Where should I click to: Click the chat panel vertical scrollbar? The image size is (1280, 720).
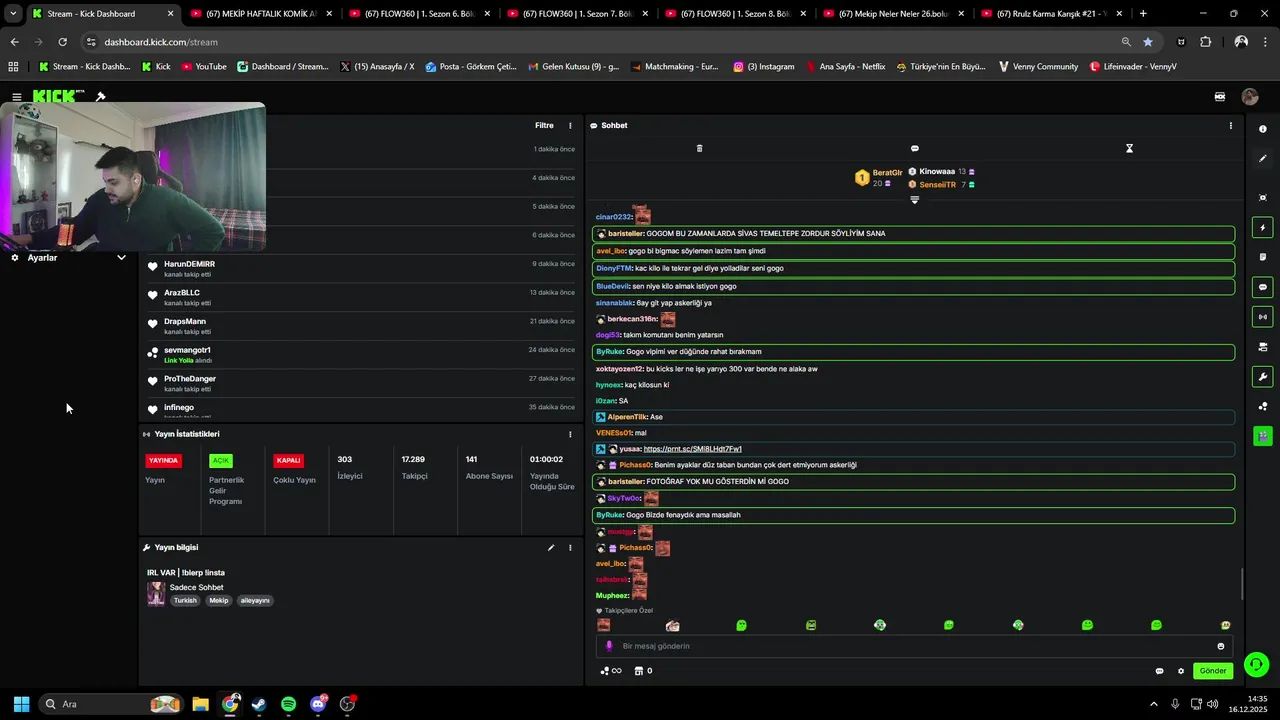click(1241, 584)
